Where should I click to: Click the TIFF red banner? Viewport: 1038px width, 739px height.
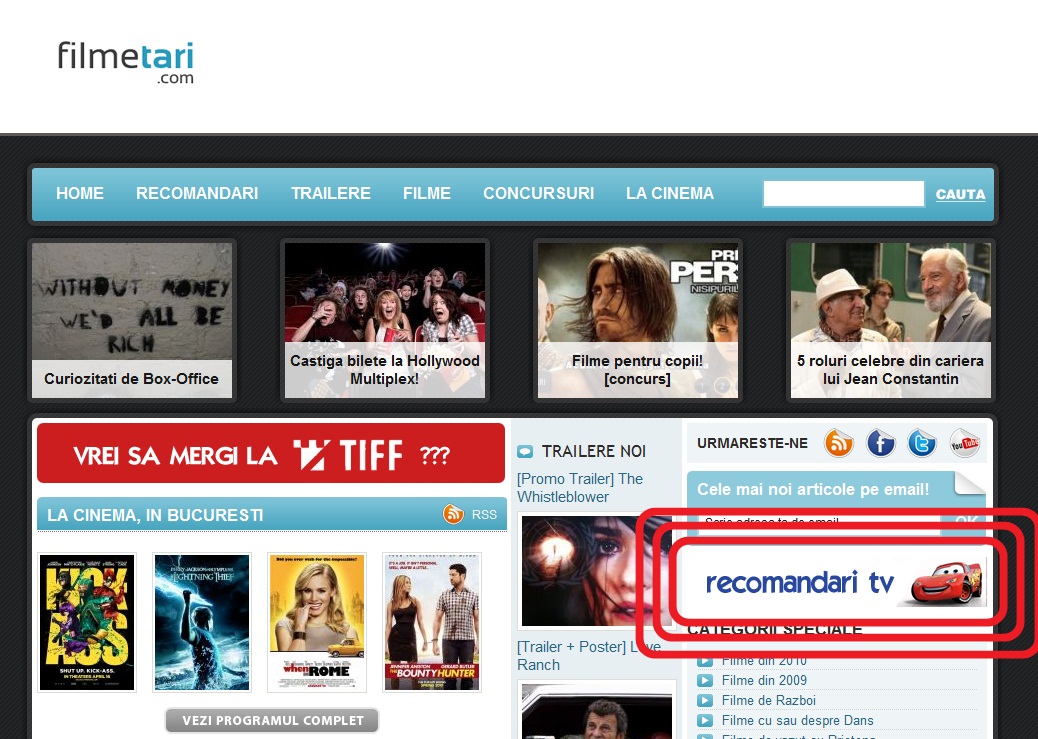271,453
